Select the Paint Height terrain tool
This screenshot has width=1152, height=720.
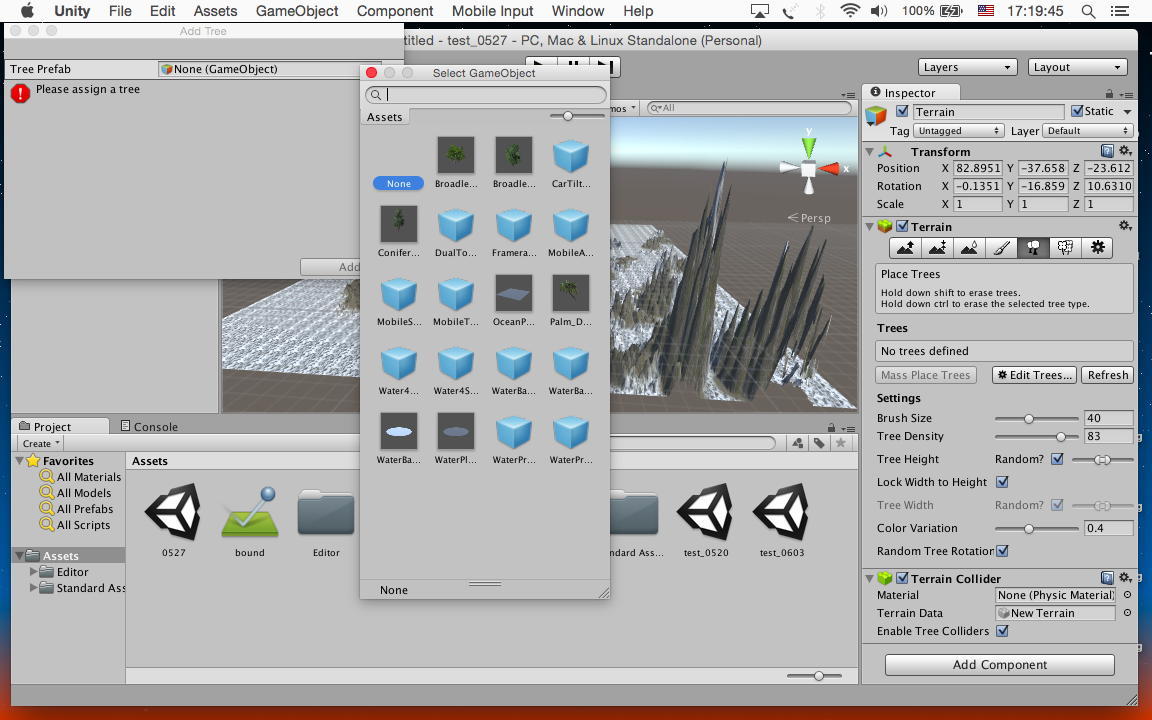[x=938, y=248]
